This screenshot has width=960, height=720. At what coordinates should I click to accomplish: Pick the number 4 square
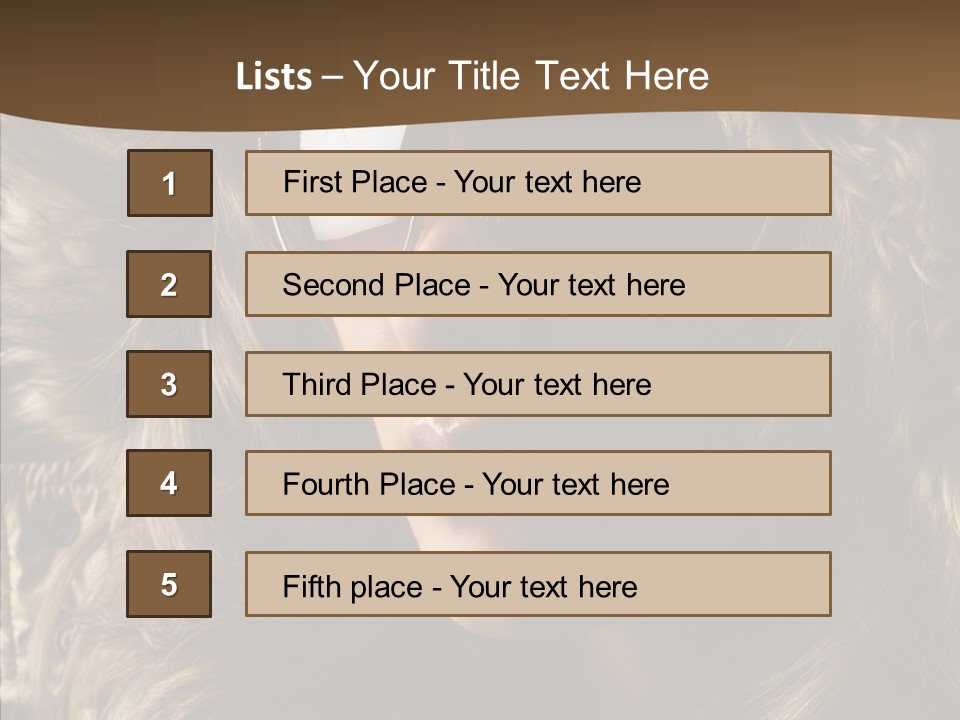point(169,483)
